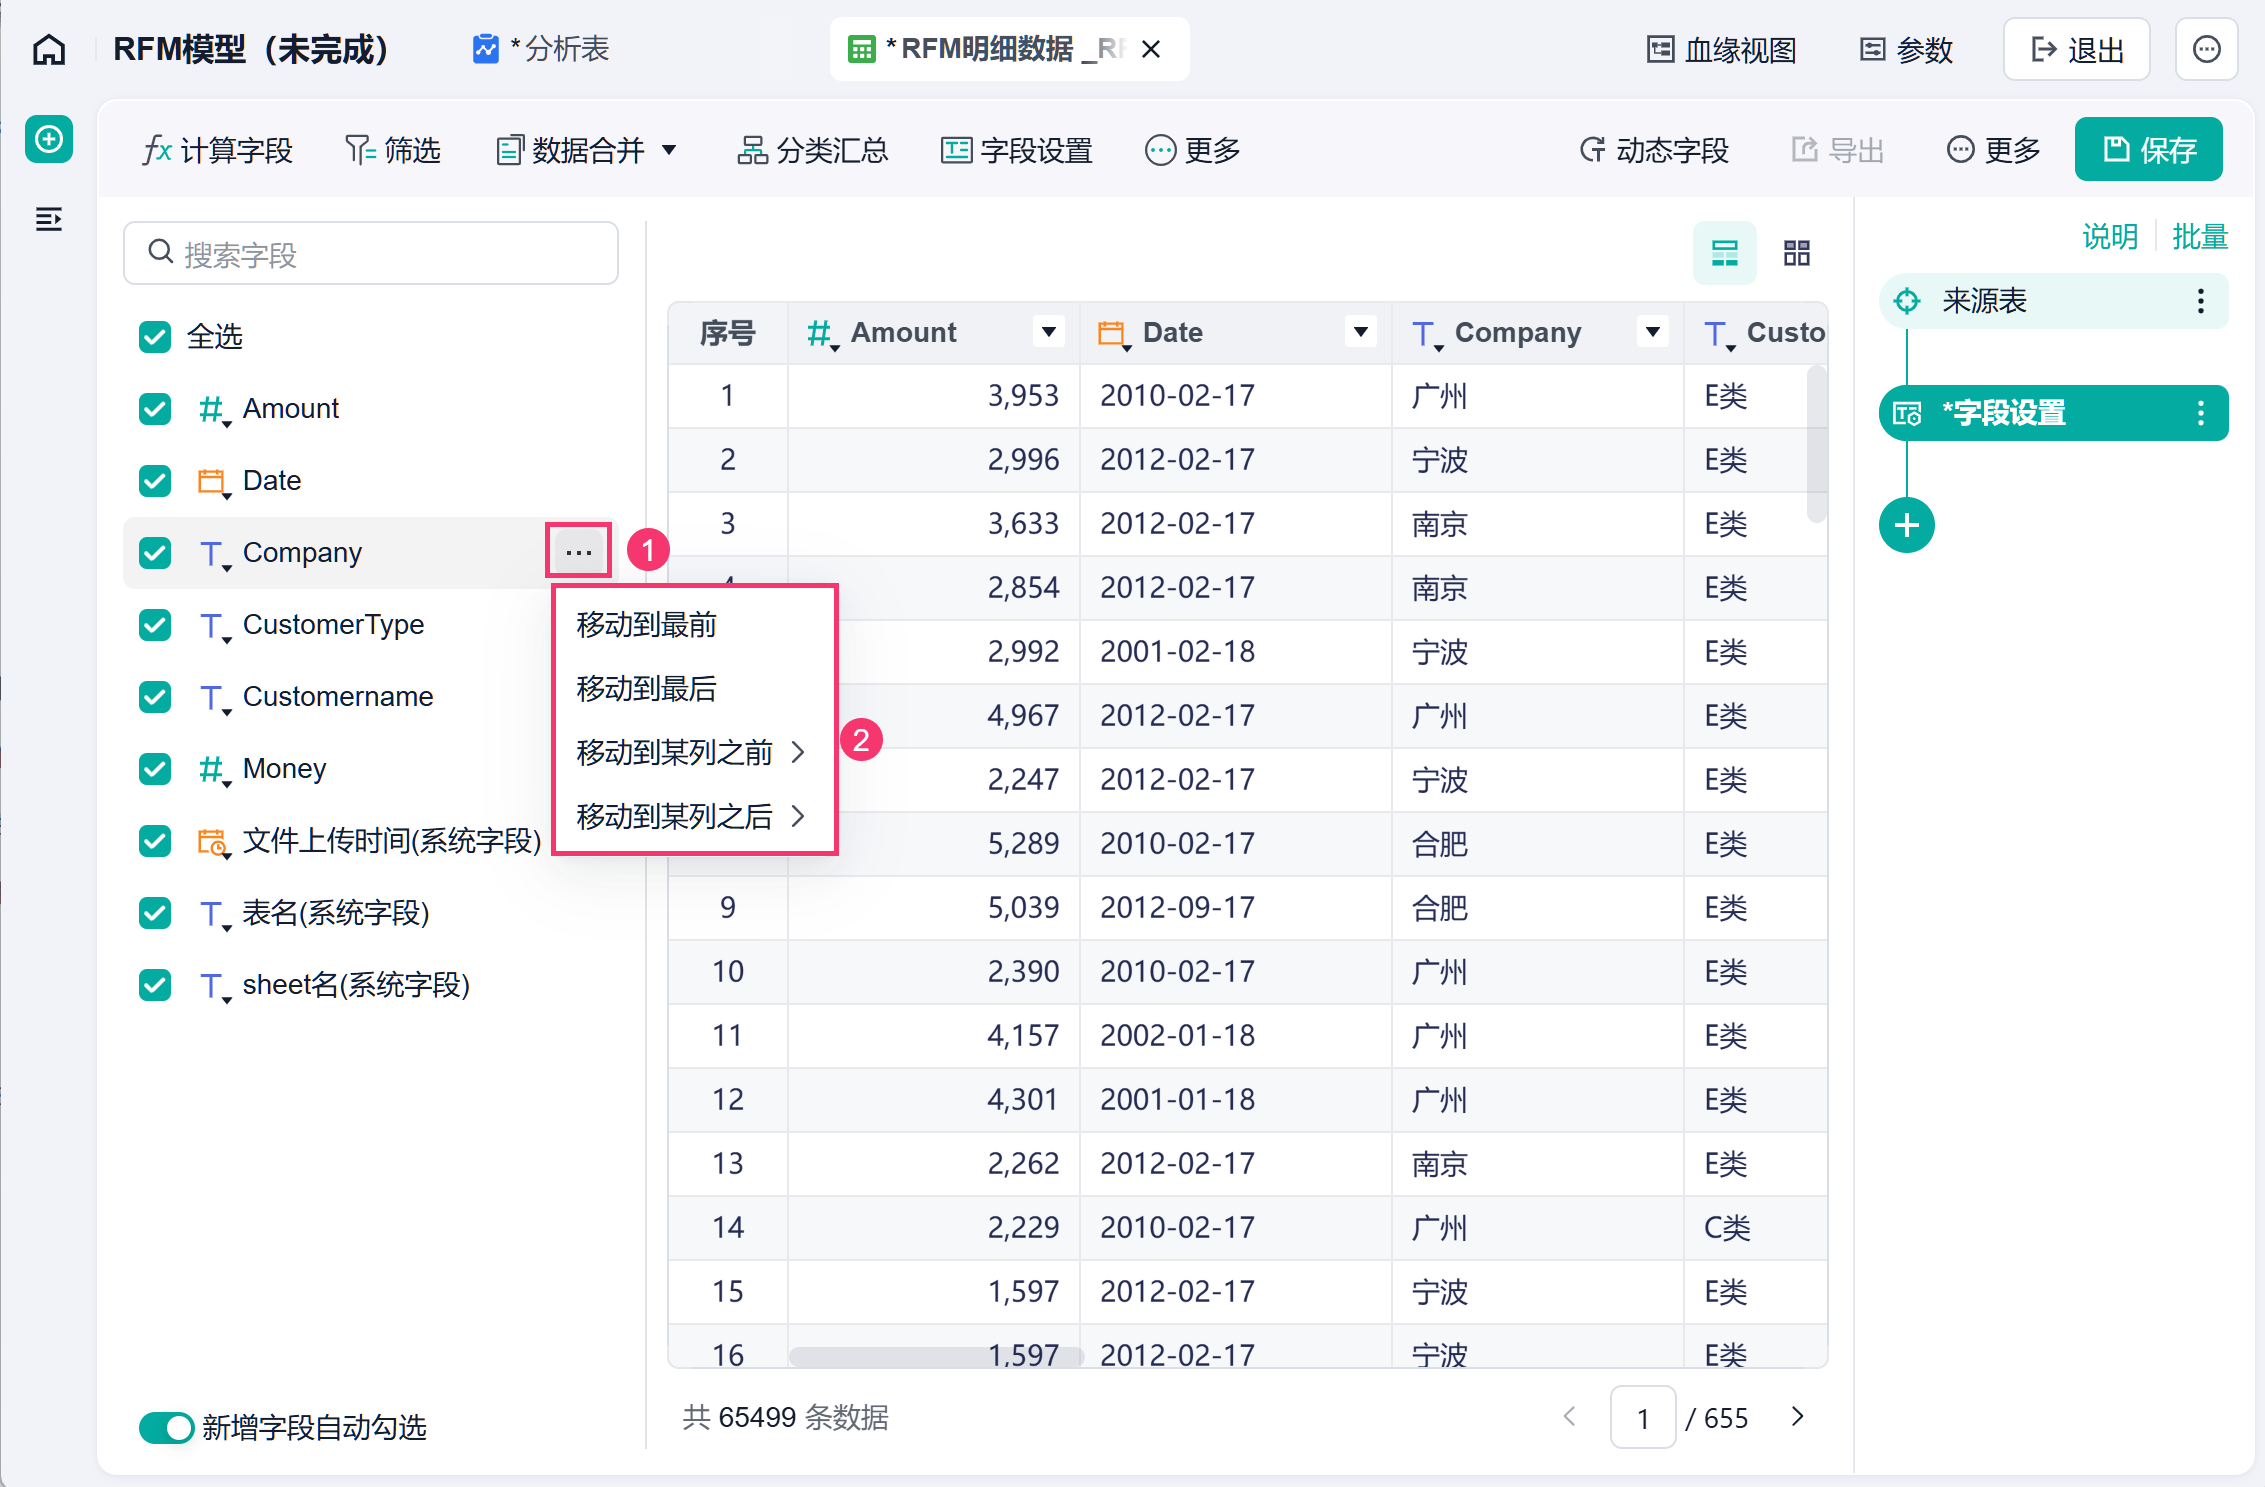Uncheck the 全选 checkbox

click(155, 337)
